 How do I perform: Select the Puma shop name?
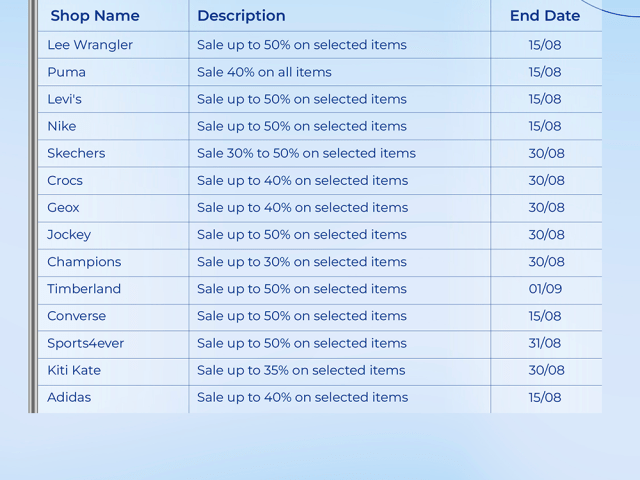tap(67, 72)
